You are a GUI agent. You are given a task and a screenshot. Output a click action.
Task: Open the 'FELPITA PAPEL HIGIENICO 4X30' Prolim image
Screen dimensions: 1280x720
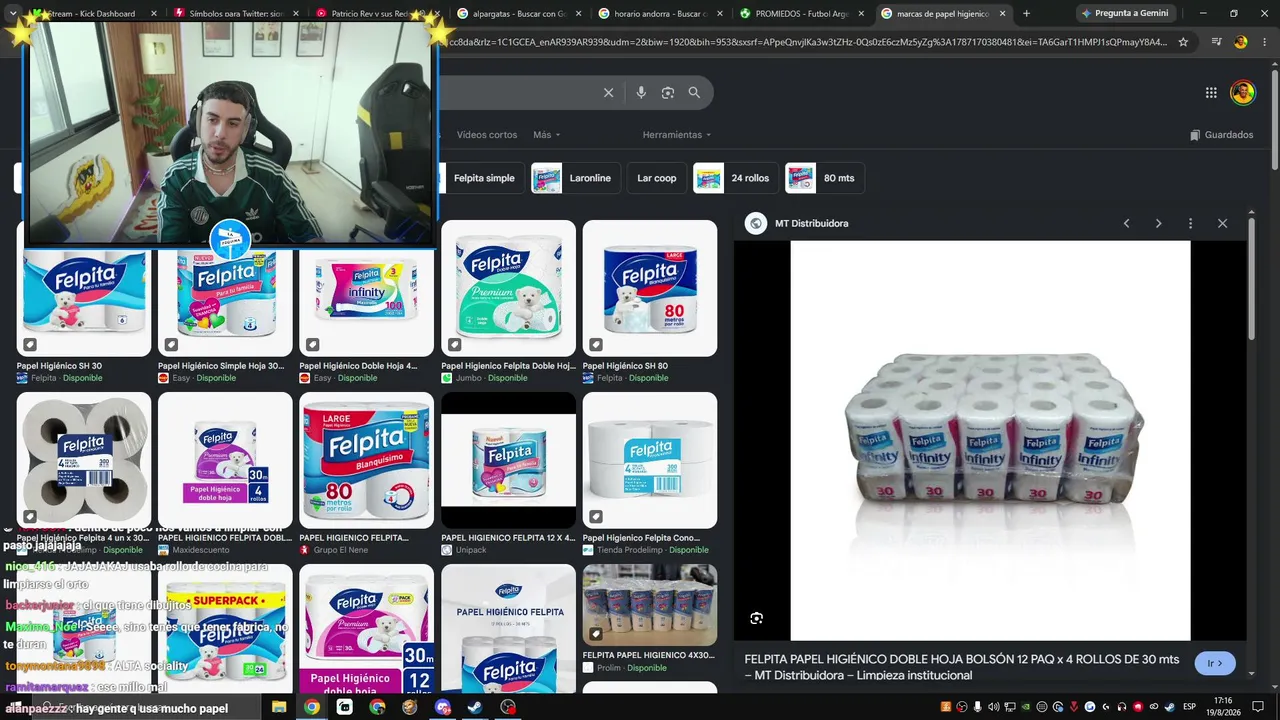click(650, 605)
